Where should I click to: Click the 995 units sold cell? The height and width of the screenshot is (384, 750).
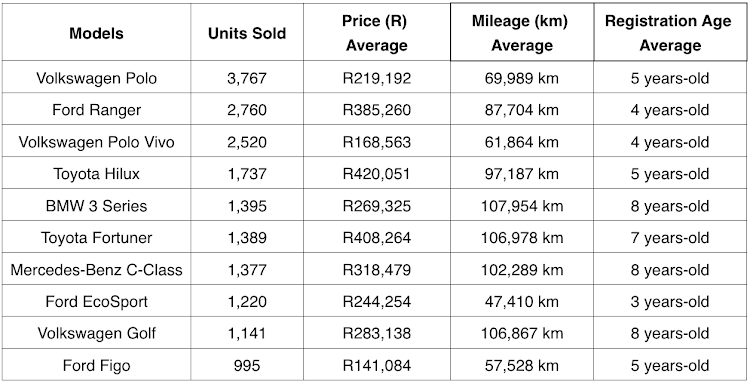(x=247, y=365)
